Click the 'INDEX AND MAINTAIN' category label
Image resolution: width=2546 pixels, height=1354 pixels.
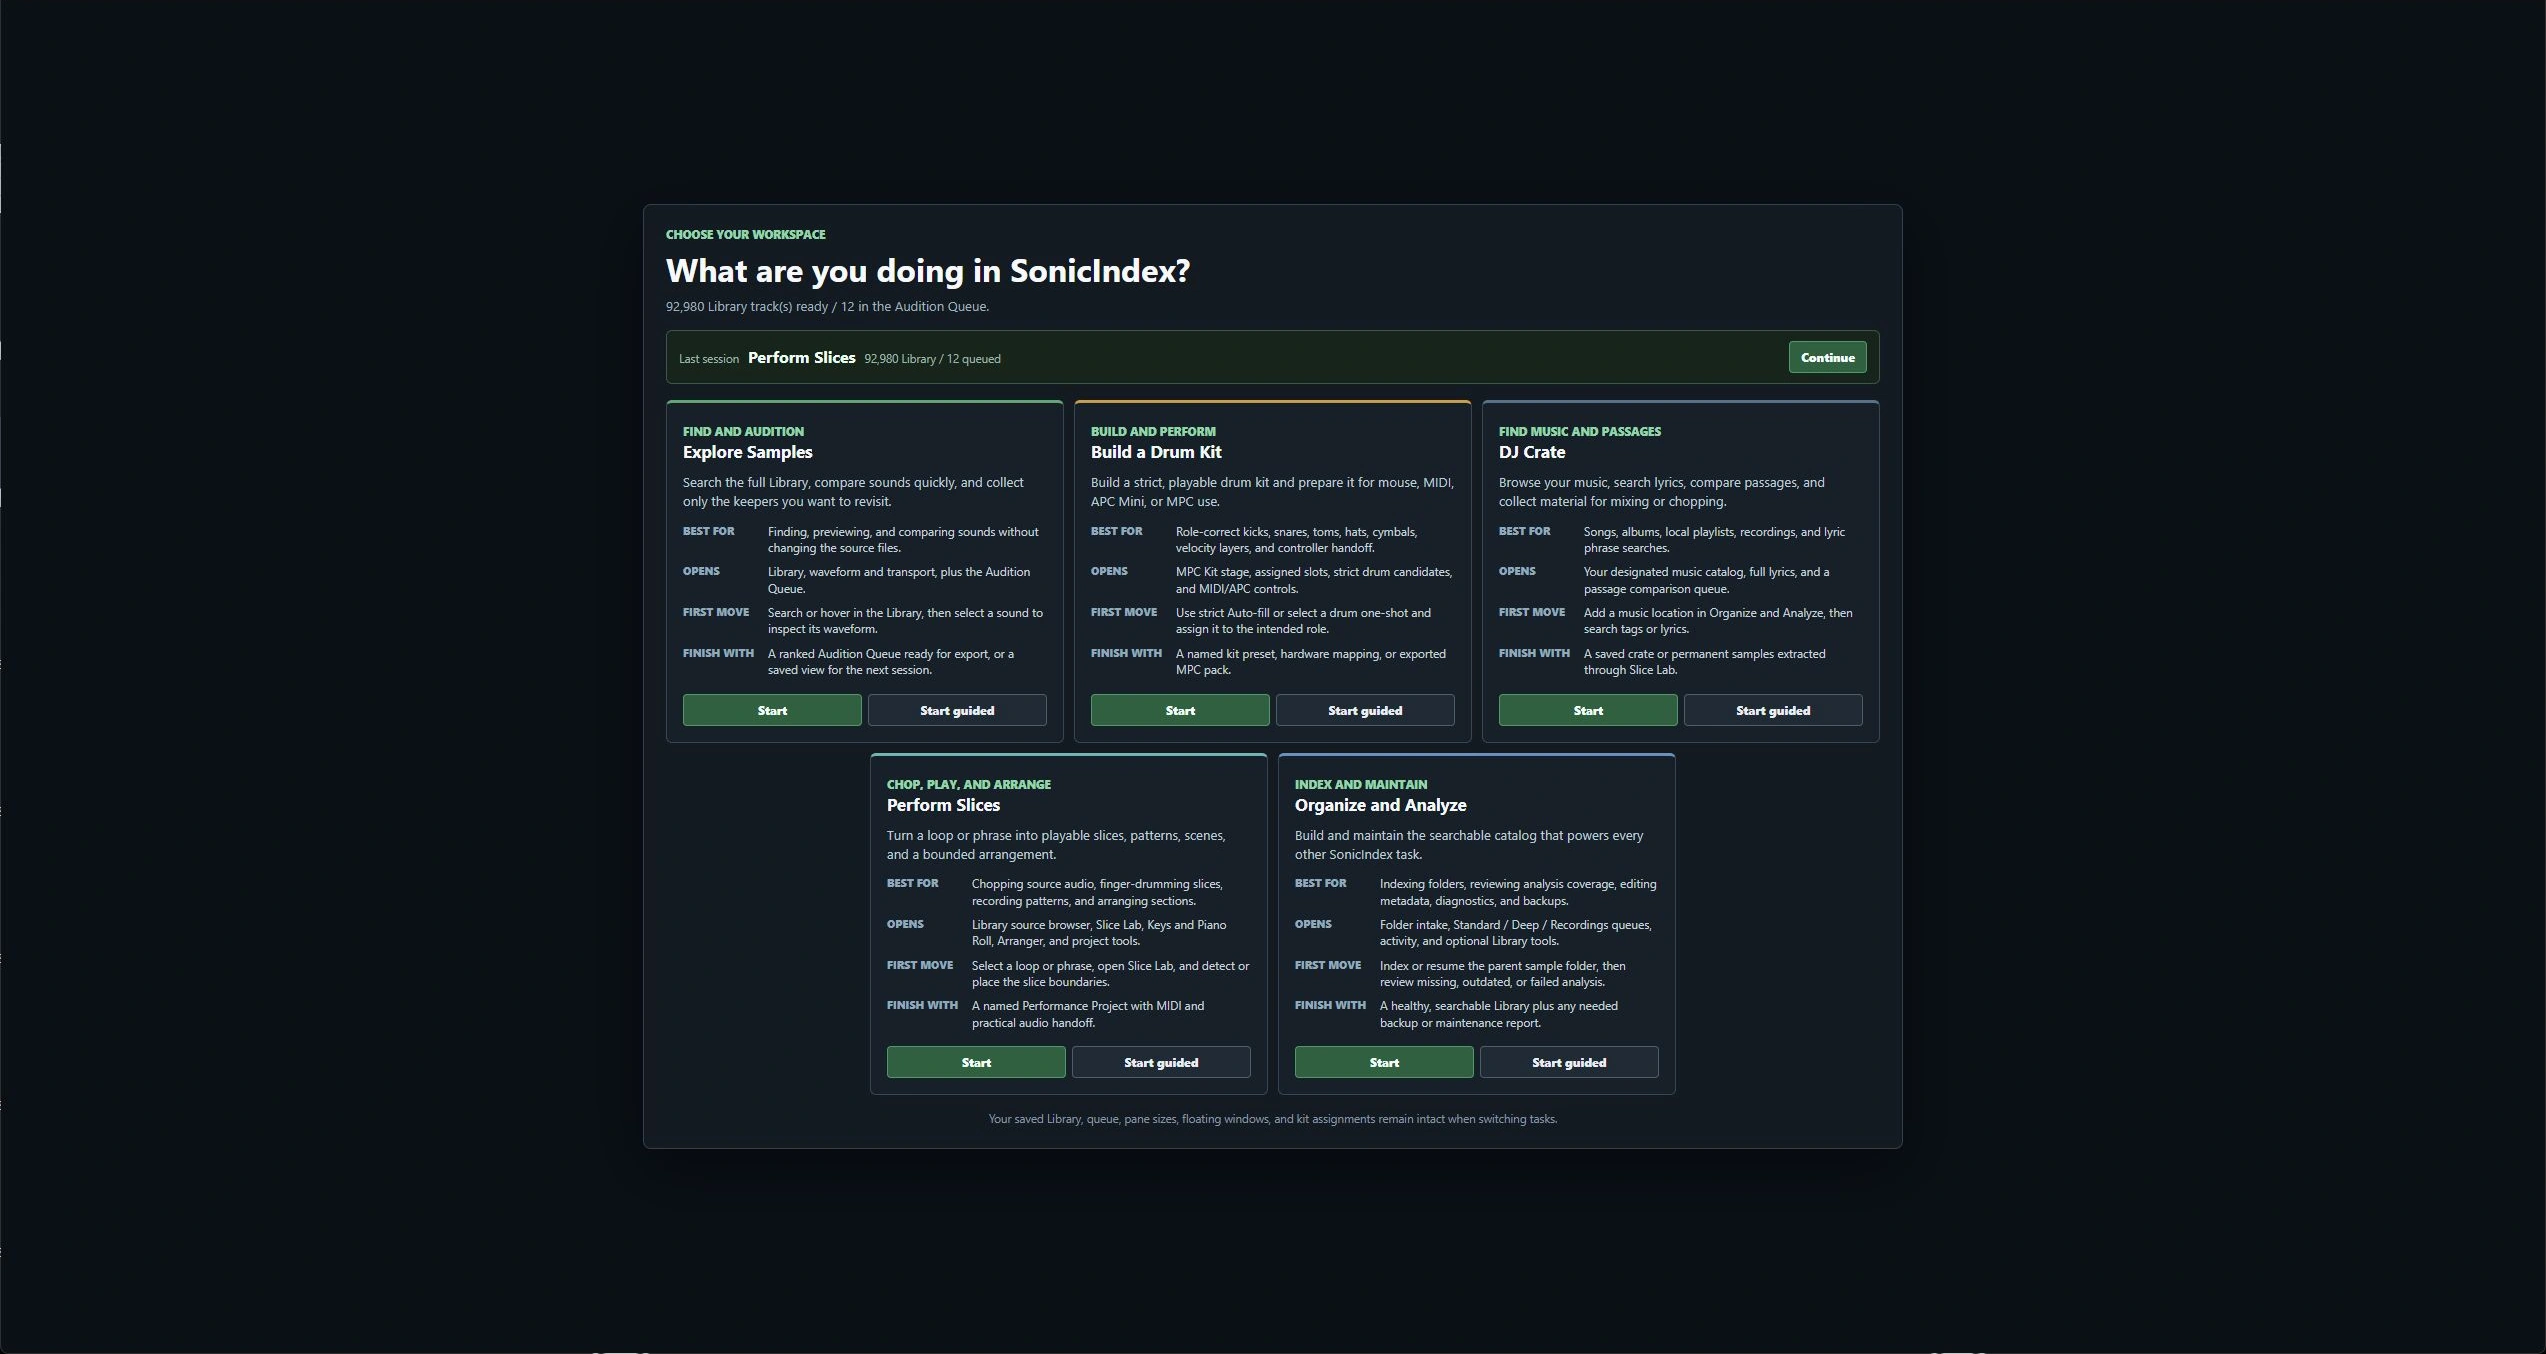[x=1361, y=784]
